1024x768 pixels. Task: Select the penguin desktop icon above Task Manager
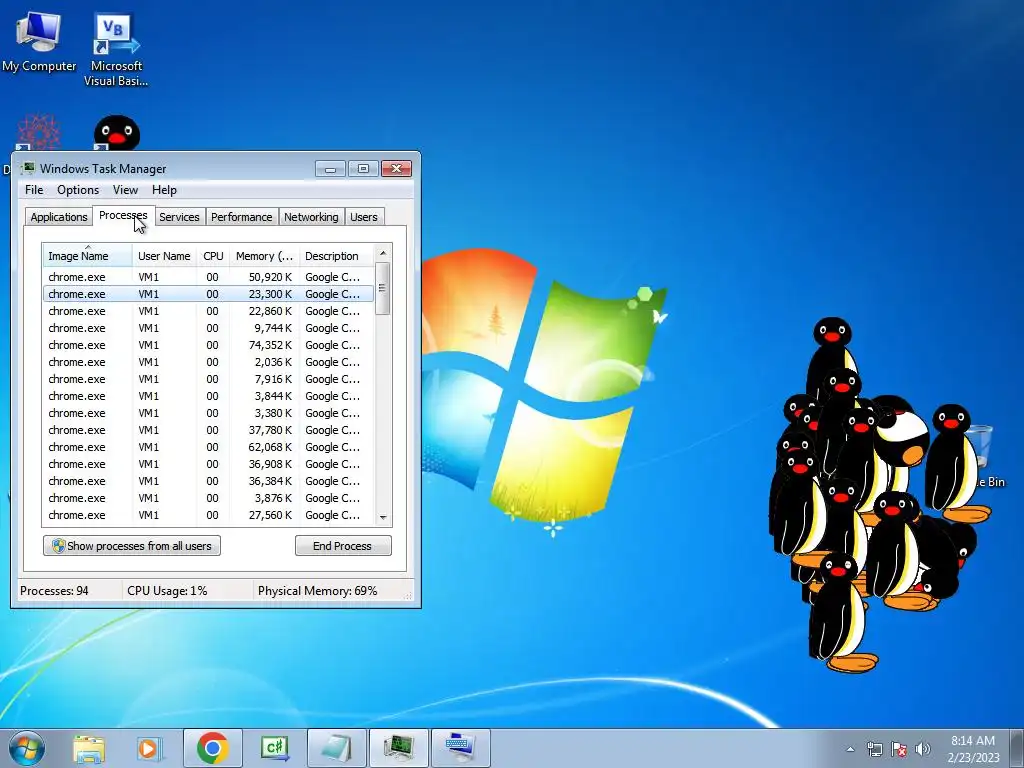click(x=117, y=133)
